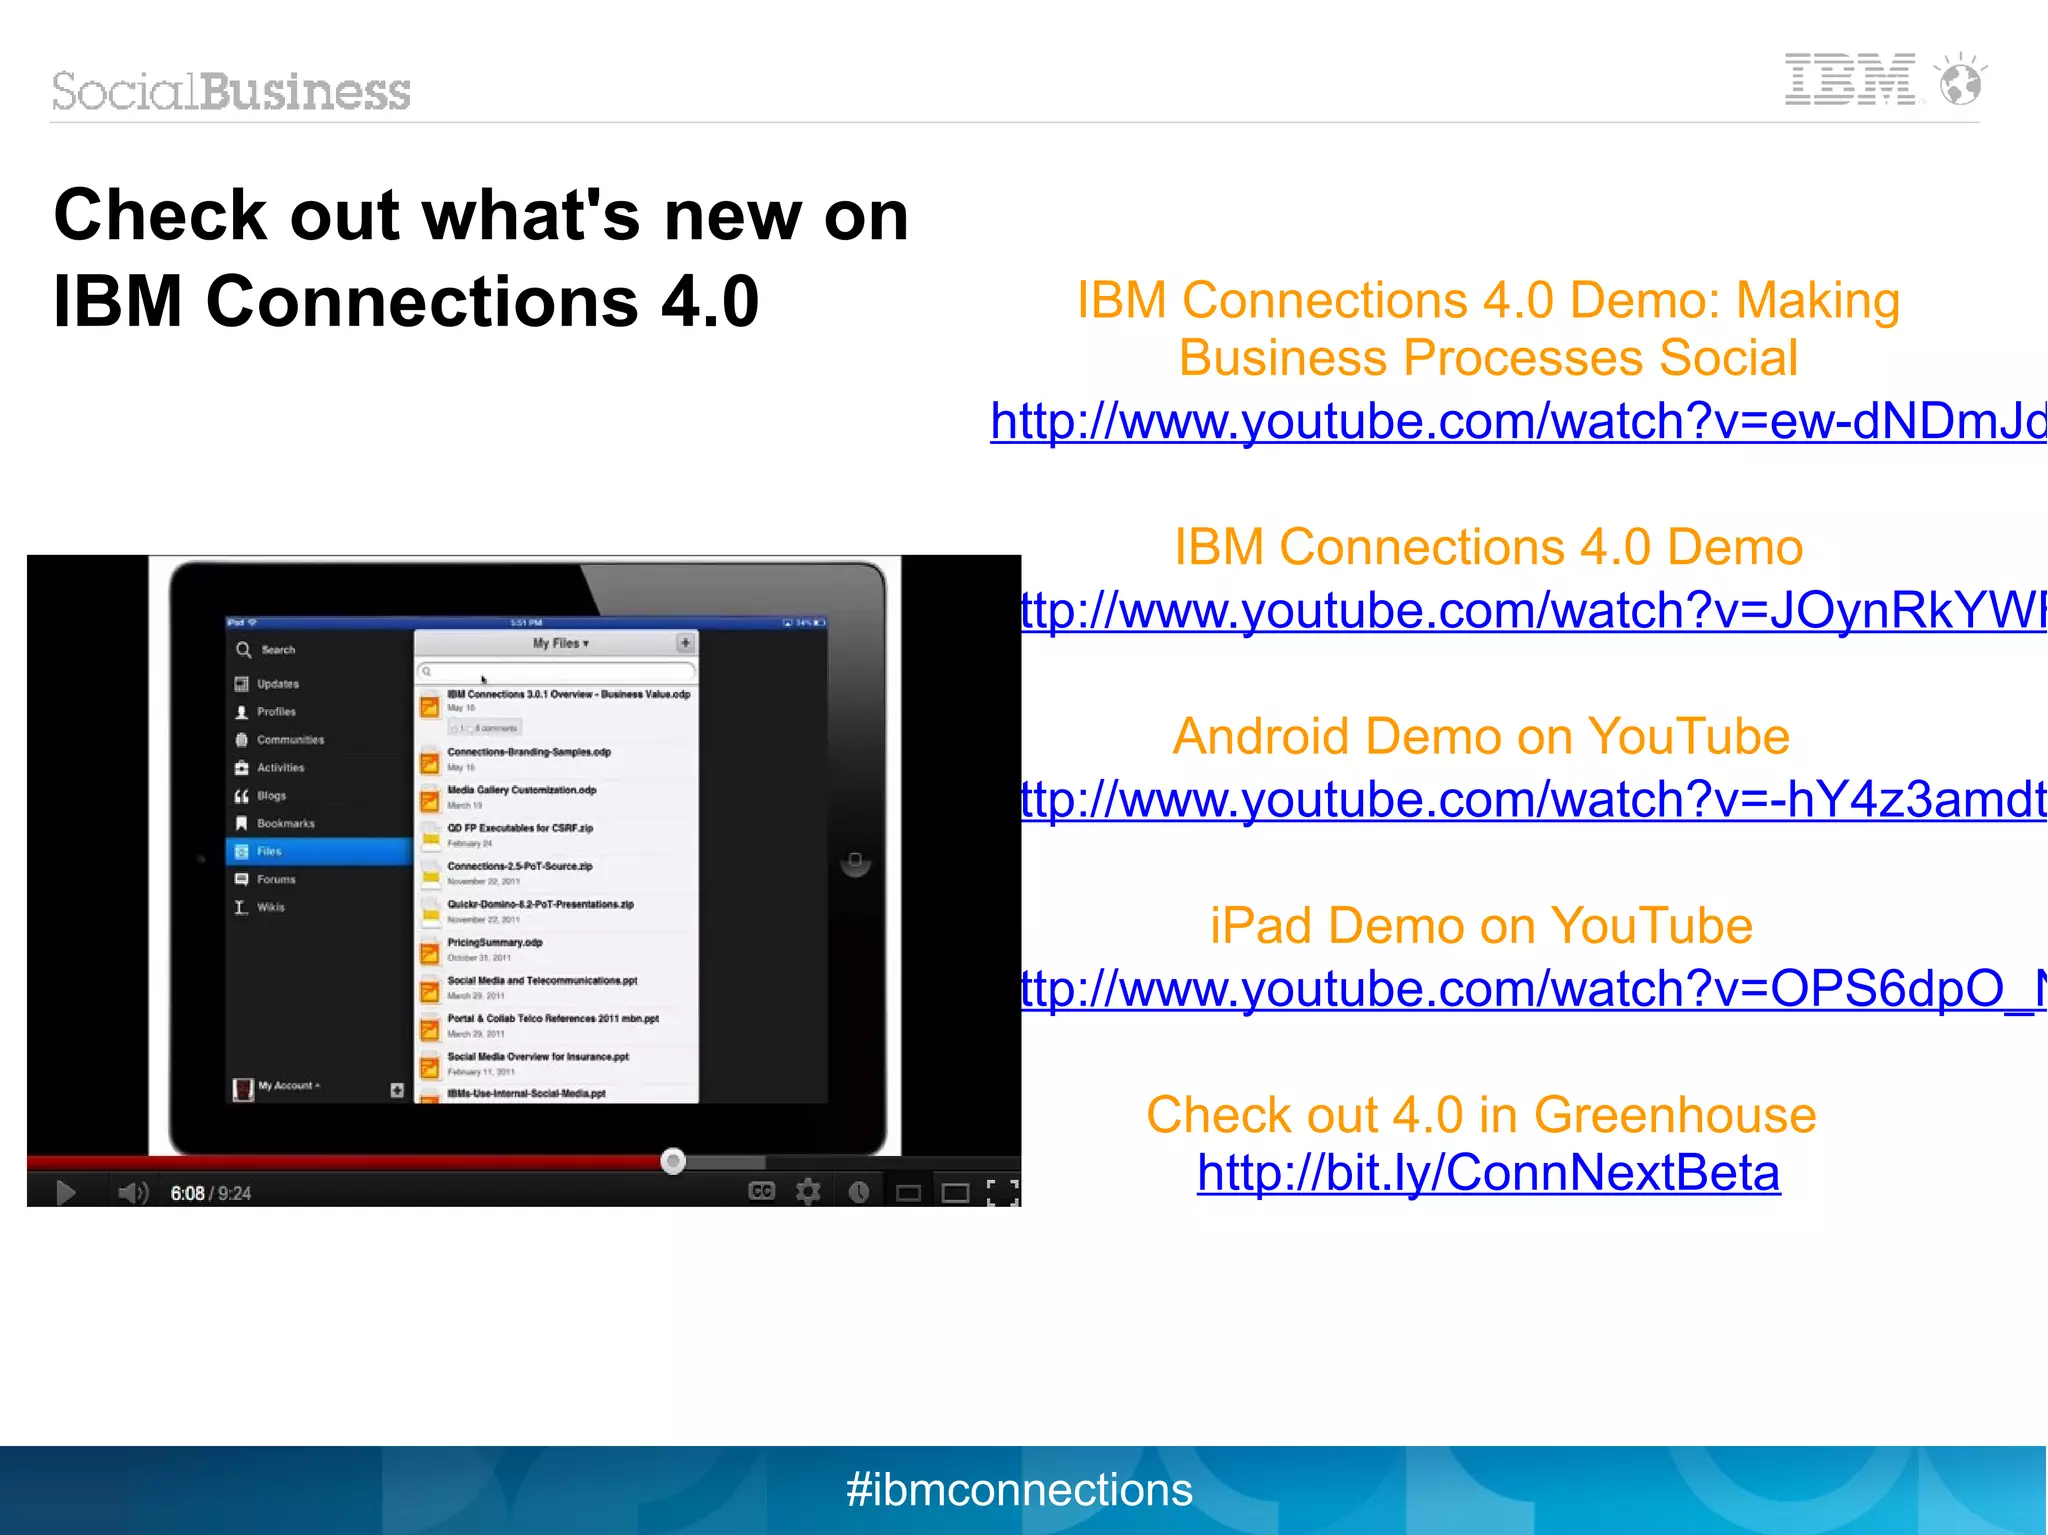Screen dimensions: 2048x1535
Task: Open the Android Demo YouTube link
Action: (1533, 799)
